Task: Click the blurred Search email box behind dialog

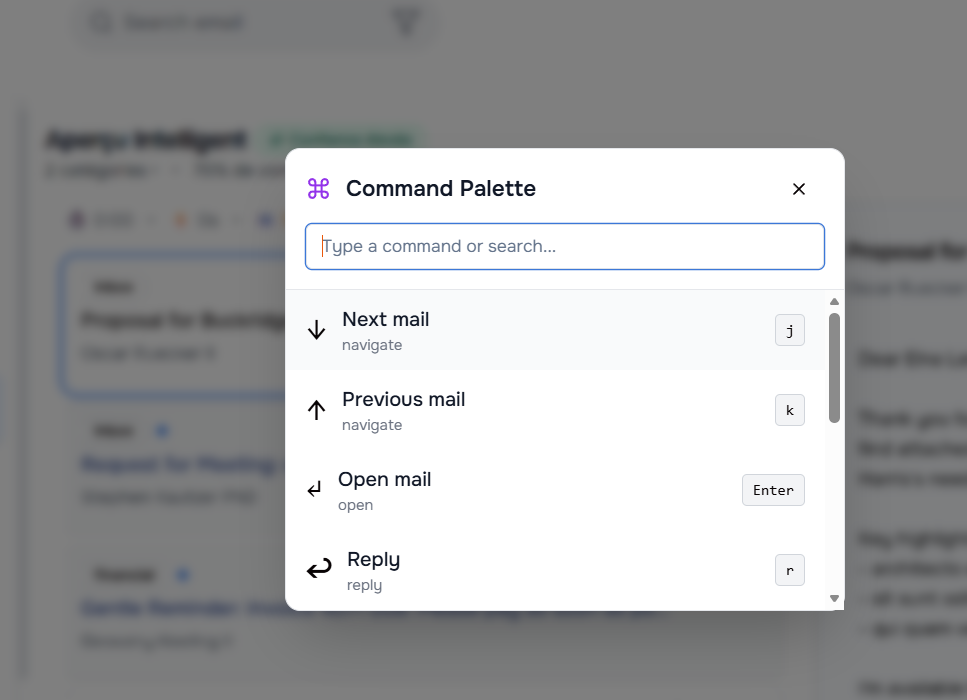Action: 240,22
